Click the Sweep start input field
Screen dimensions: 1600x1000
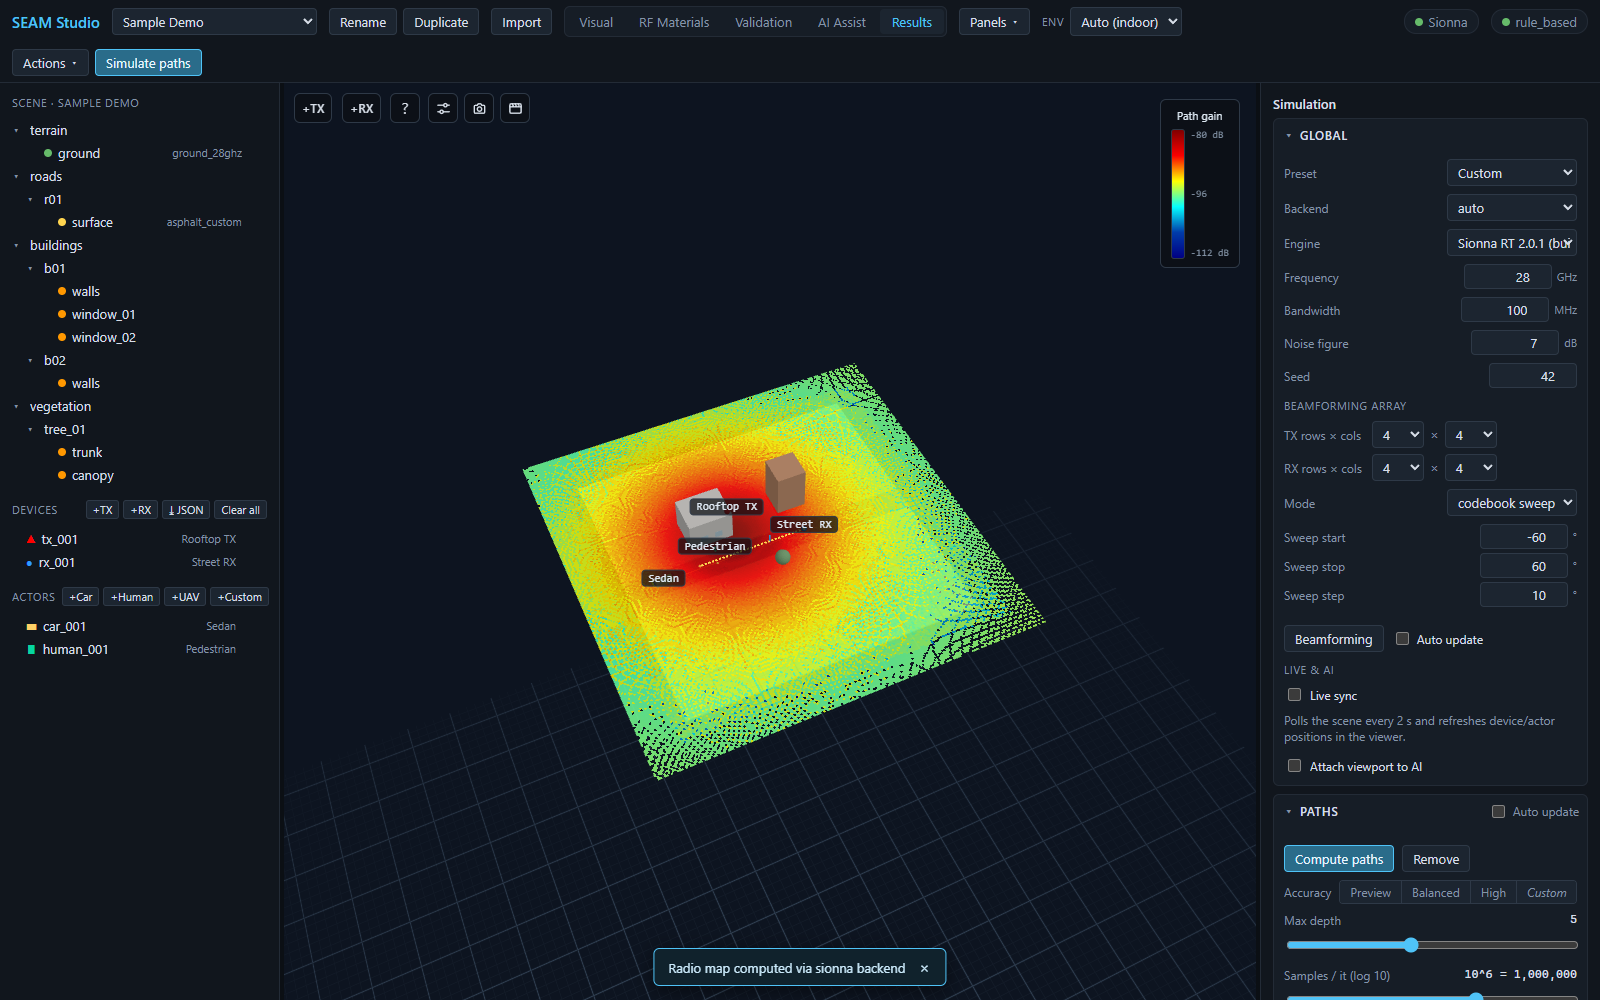tap(1524, 537)
